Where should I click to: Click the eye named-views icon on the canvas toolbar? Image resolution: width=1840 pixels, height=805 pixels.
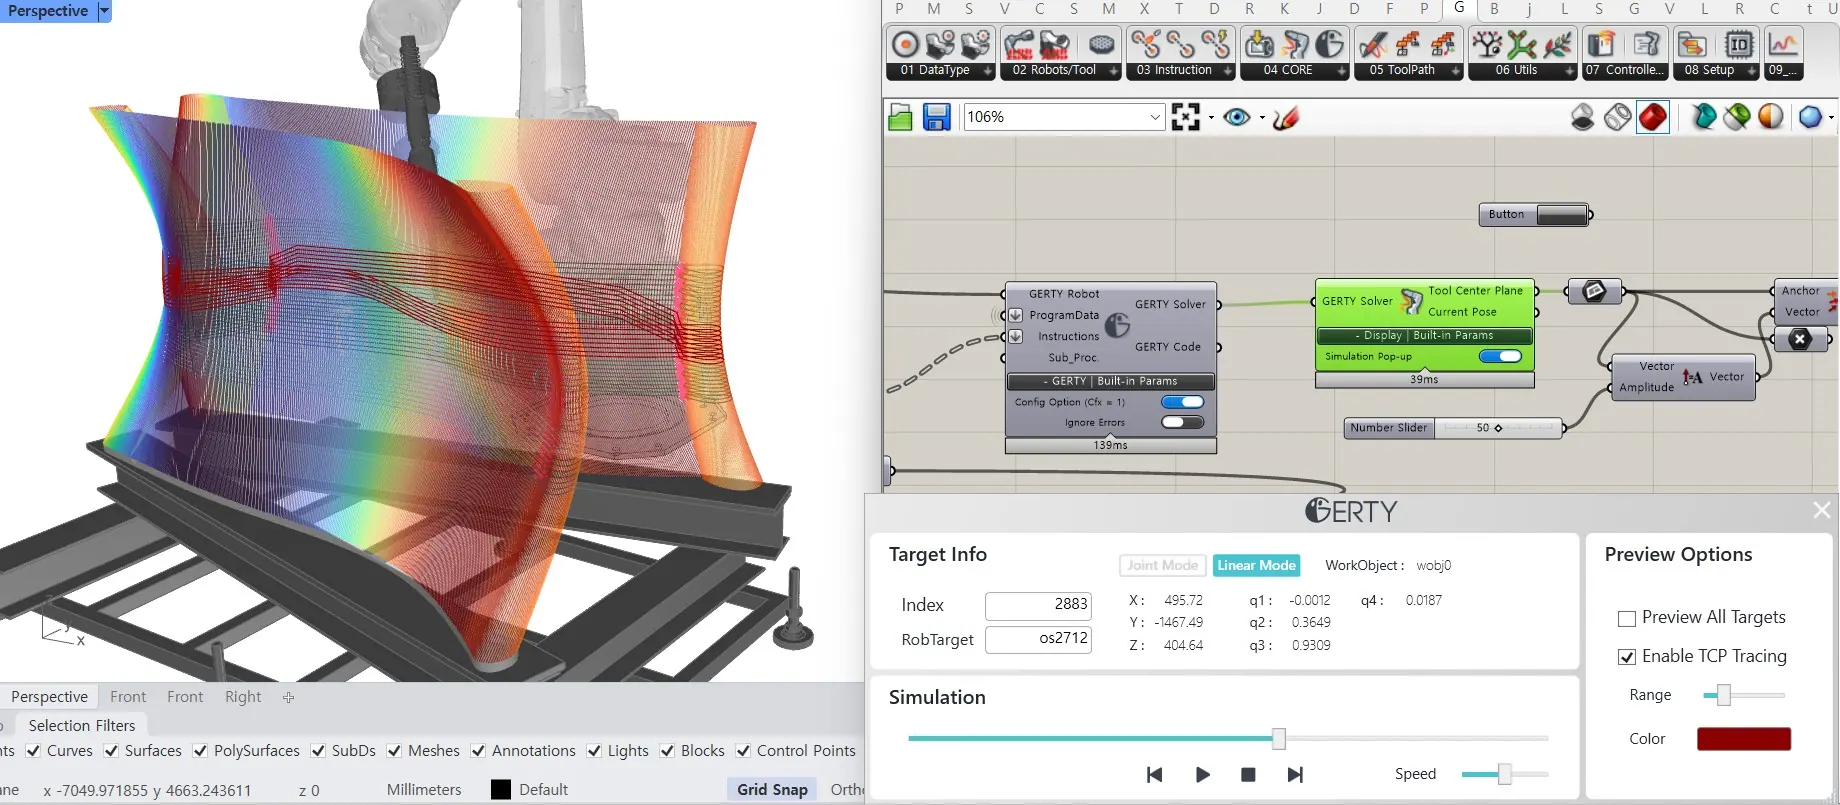point(1237,117)
